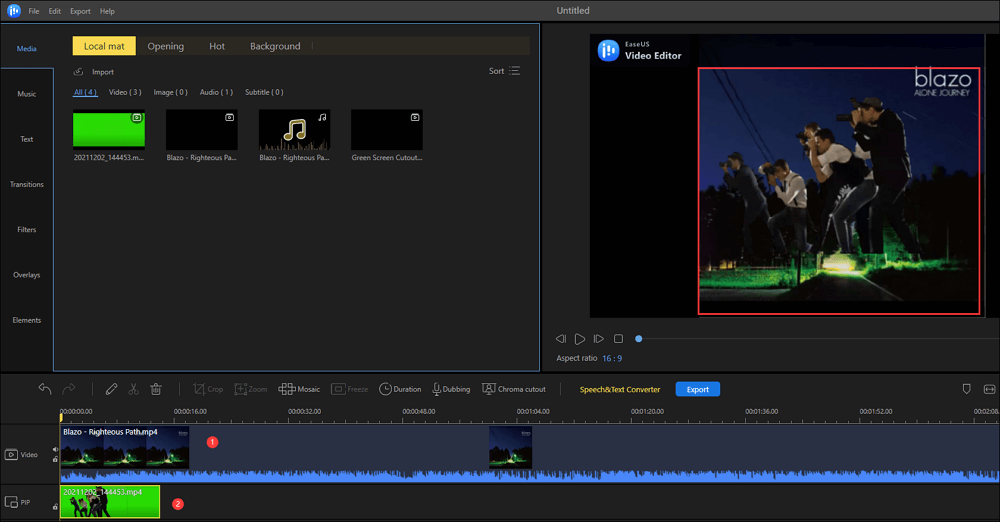Click the Delete trash can icon
This screenshot has height=522, width=1000.
click(x=156, y=389)
